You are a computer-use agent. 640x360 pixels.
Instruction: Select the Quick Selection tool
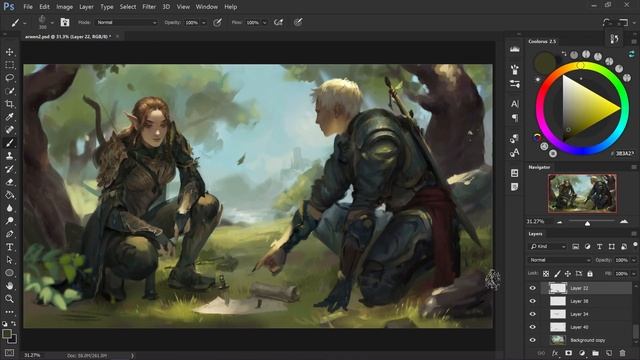9,91
